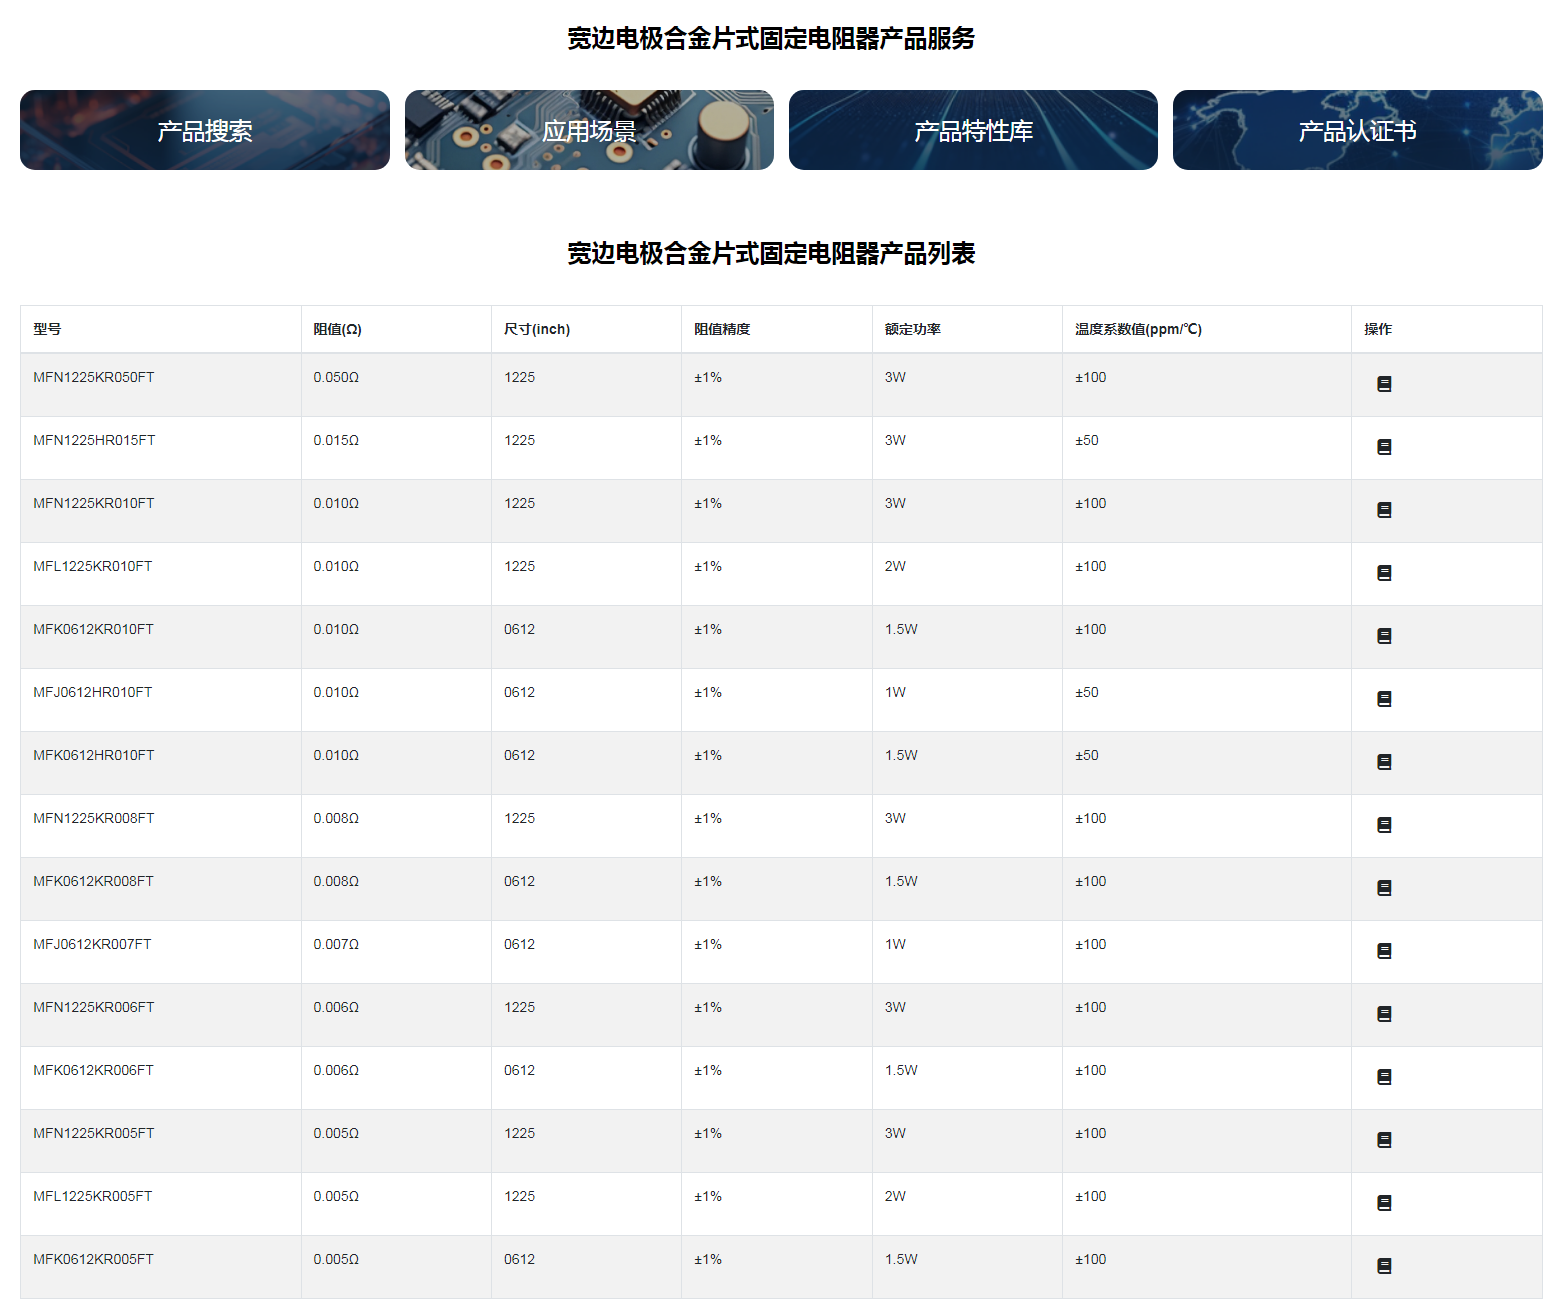The height and width of the screenshot is (1305, 1557).
Task: Click the 温度系数值(ppm/℃) column header
Action: coord(1138,329)
